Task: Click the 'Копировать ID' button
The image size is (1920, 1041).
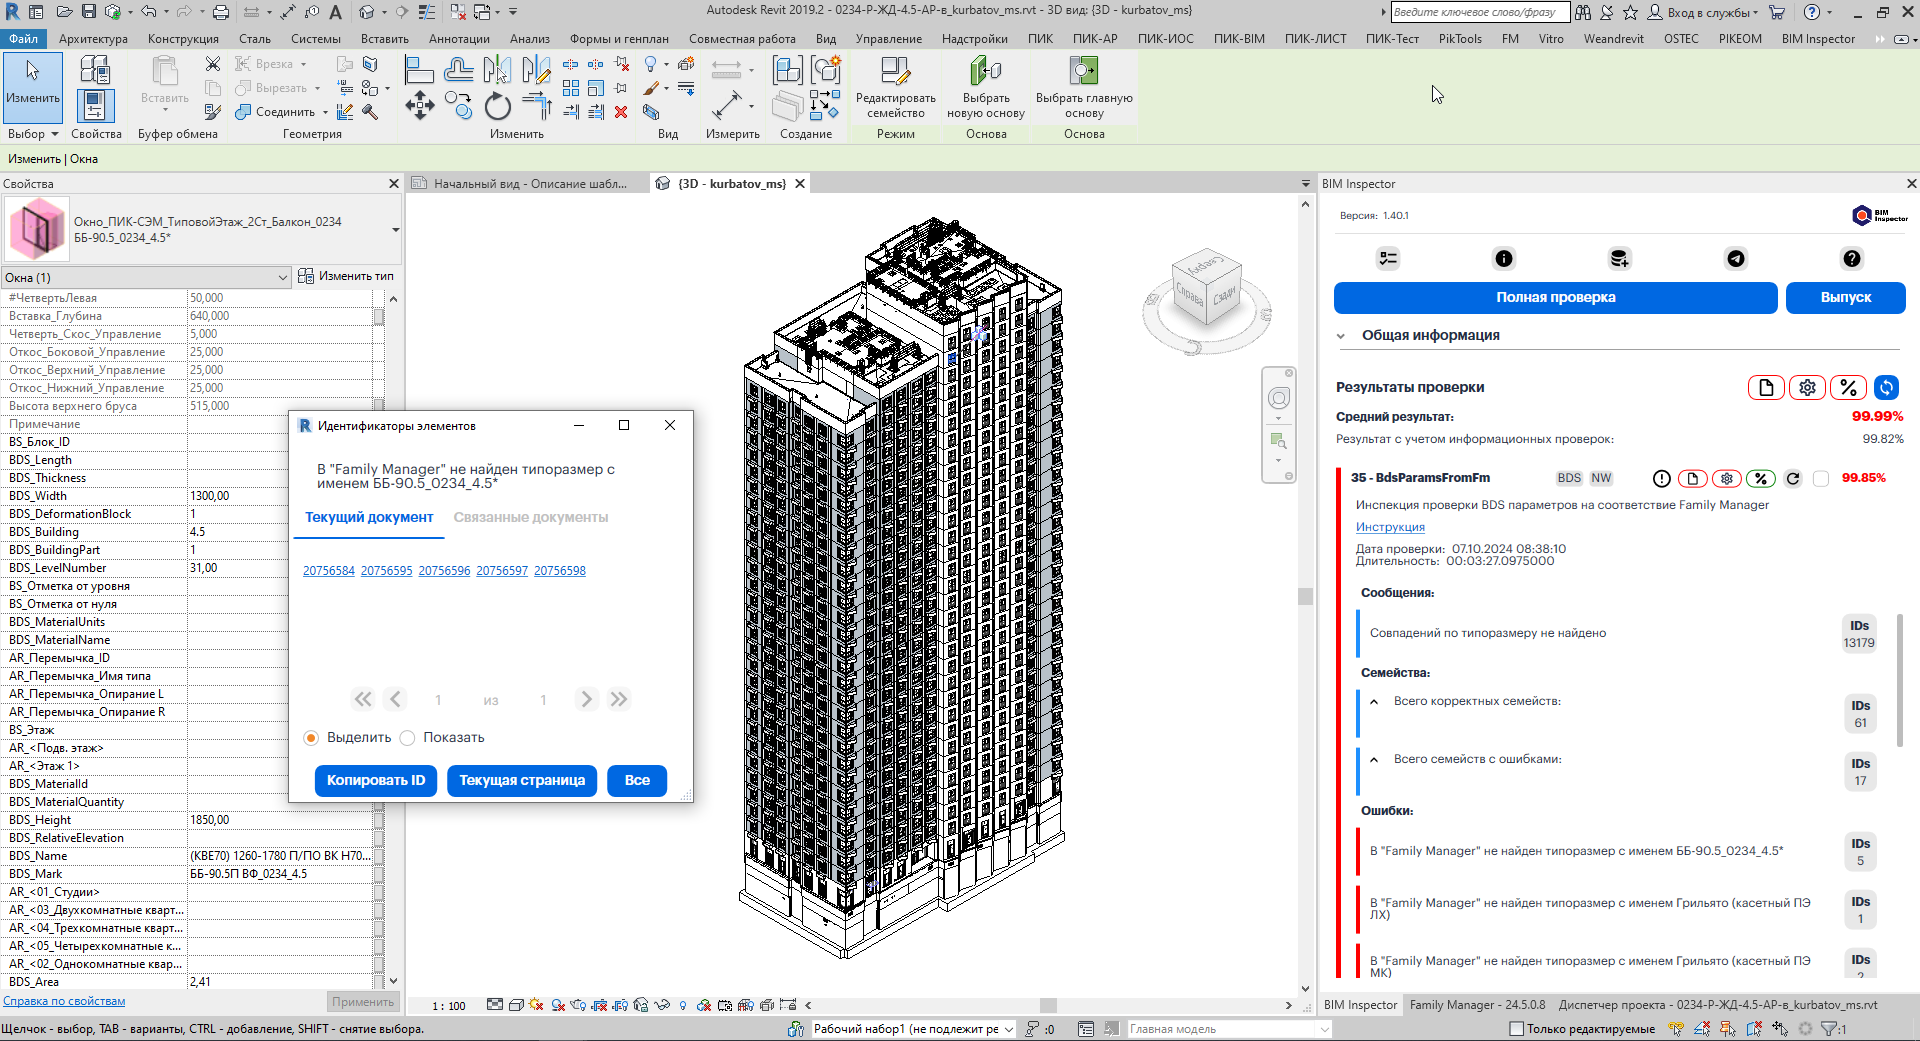Action: (x=375, y=781)
